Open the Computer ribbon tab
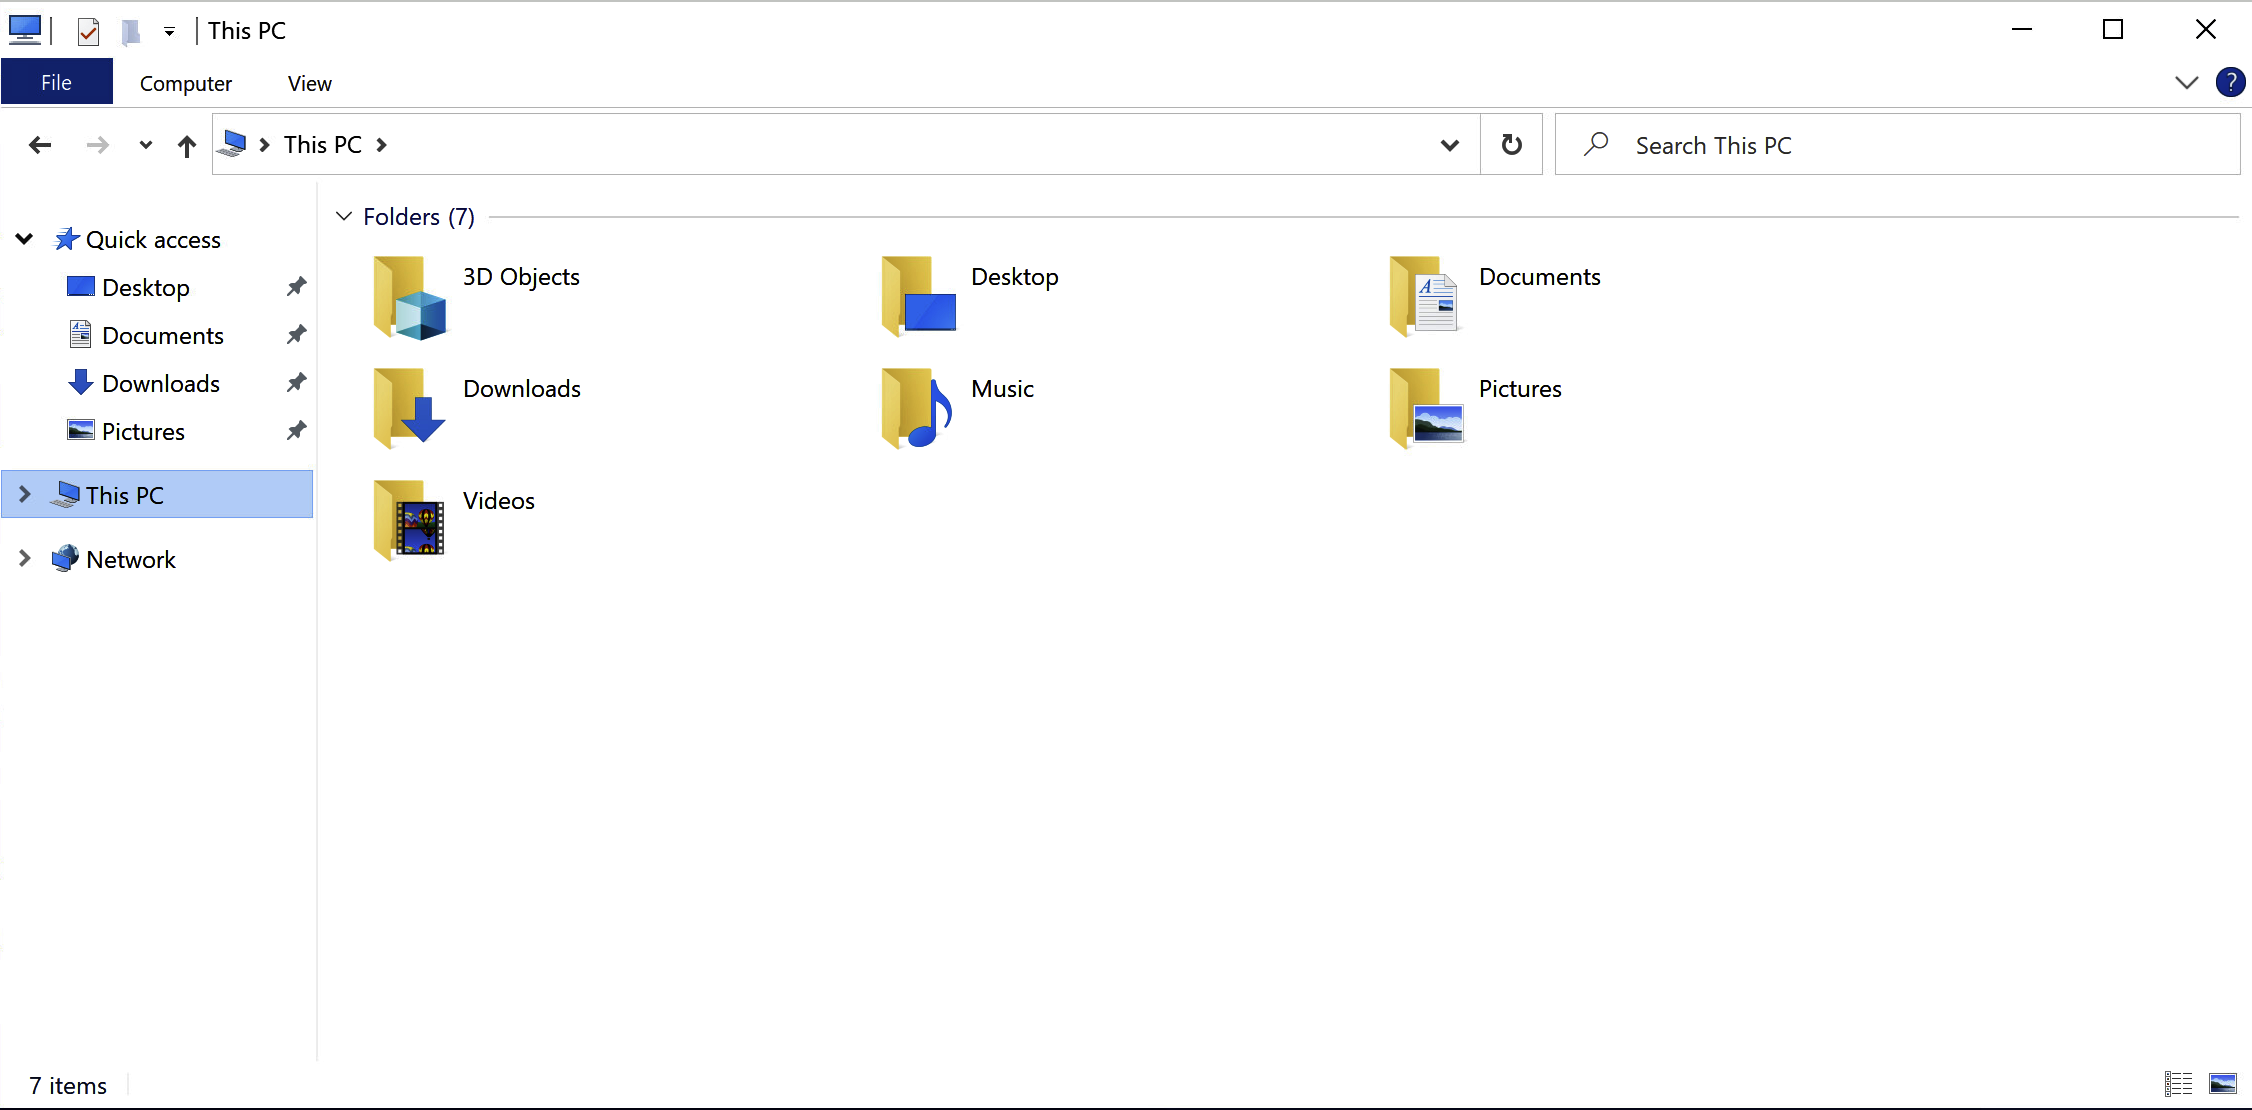This screenshot has width=2252, height=1110. pos(186,84)
